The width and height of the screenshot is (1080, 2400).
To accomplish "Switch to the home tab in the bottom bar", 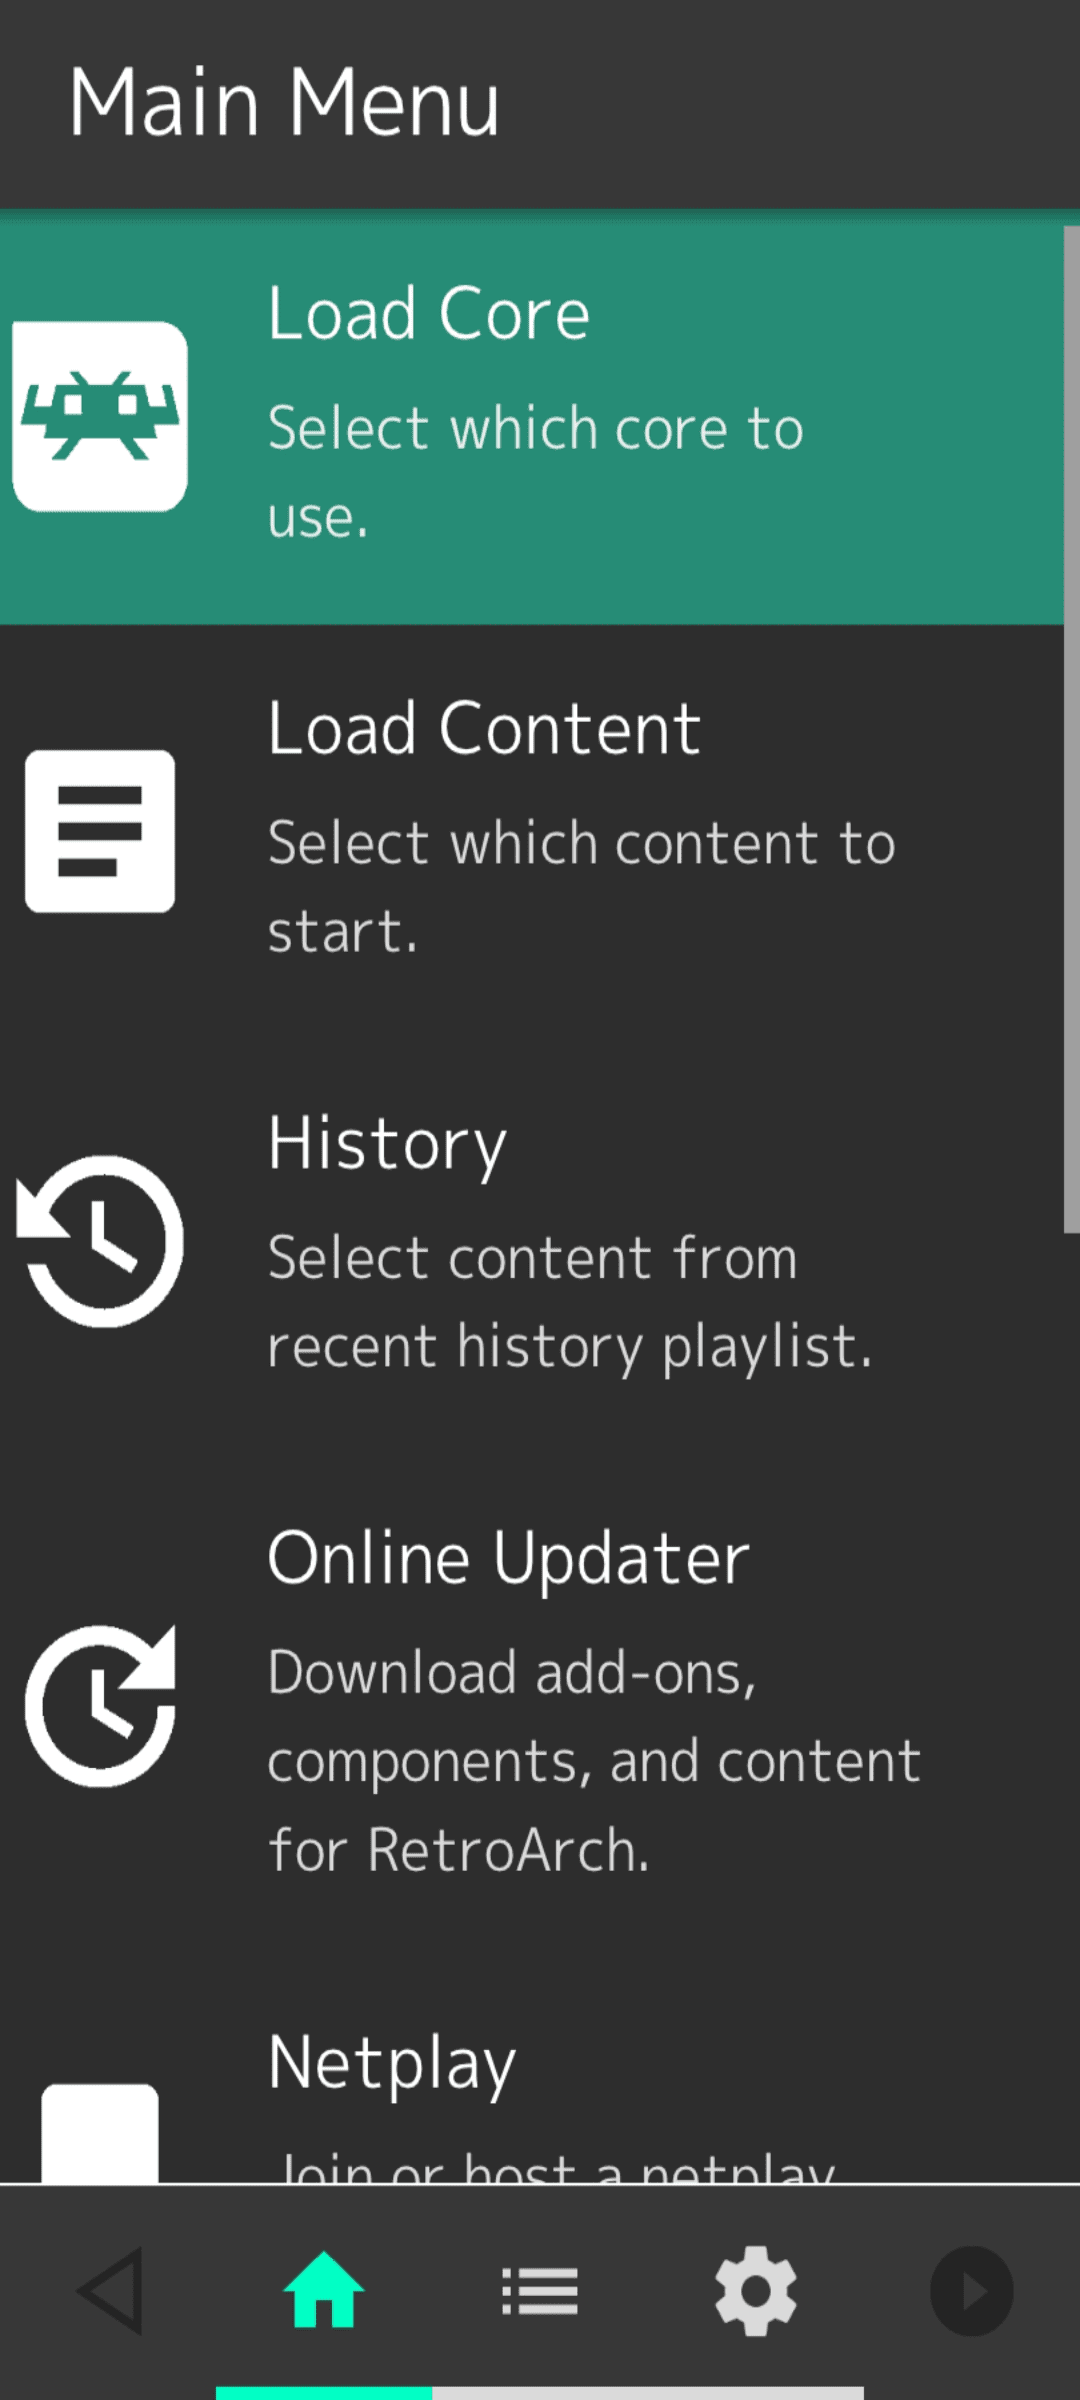I will 324,2290.
